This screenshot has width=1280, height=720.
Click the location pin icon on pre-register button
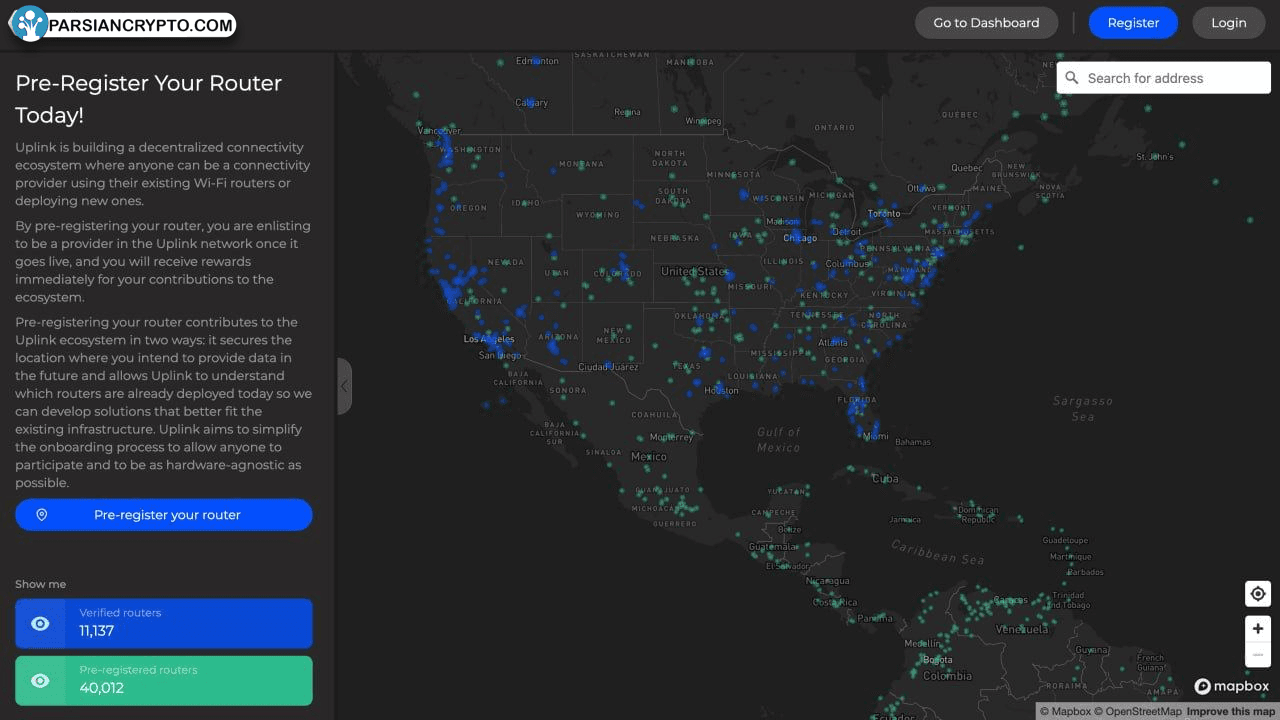coord(42,515)
